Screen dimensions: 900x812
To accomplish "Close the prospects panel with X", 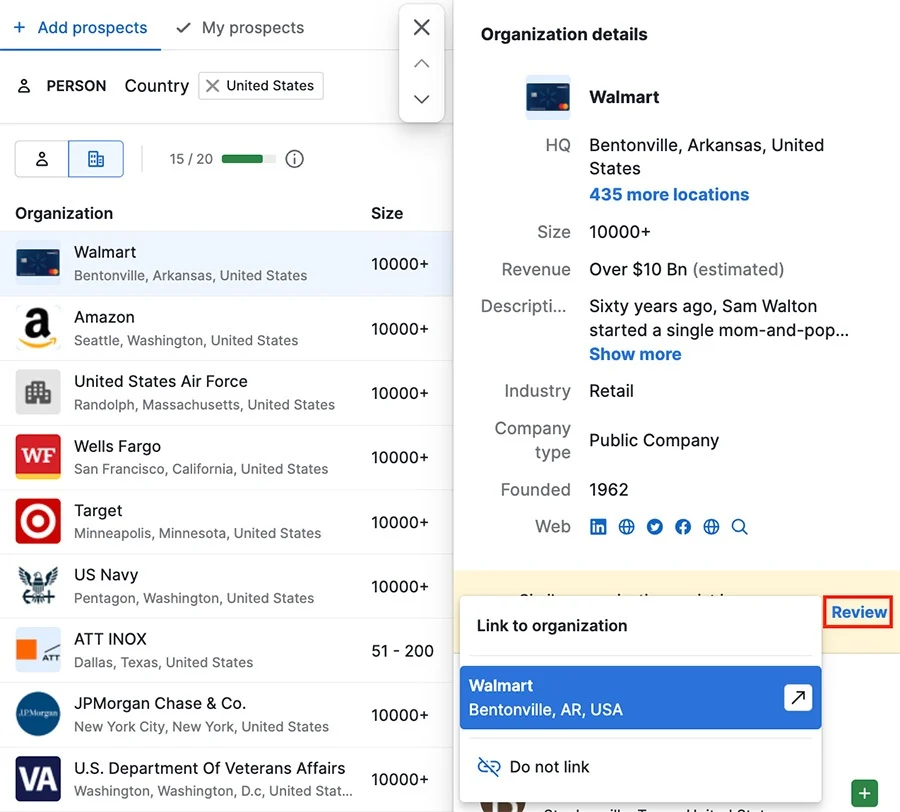I will [422, 27].
